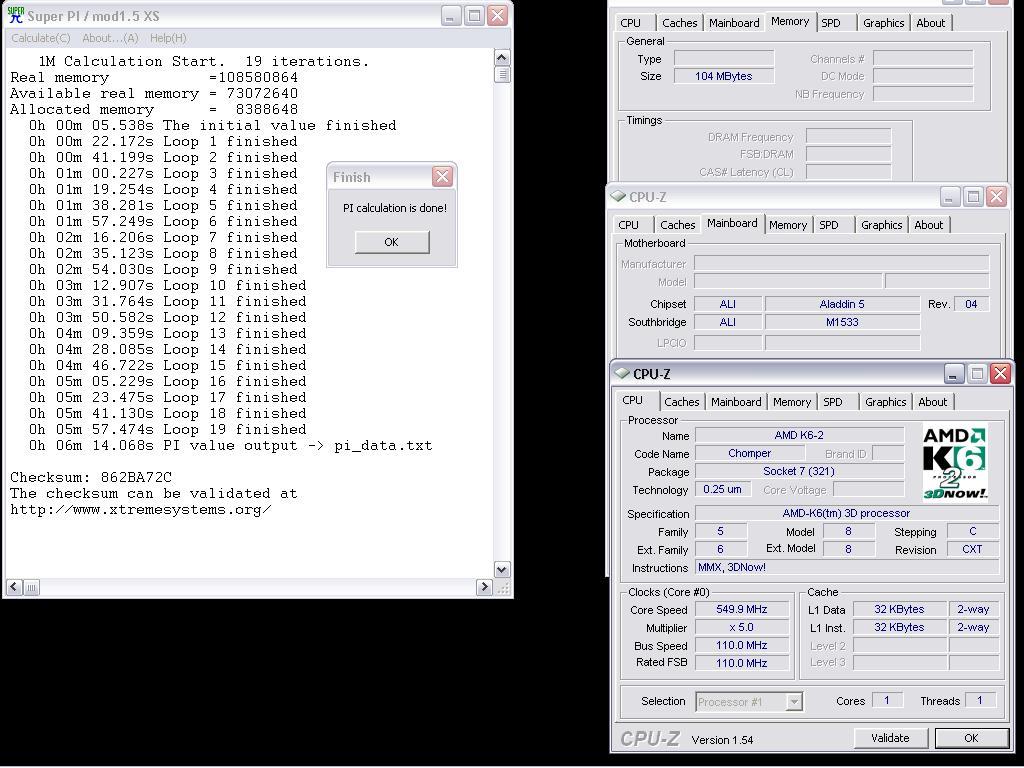Click the Cores count field
The height and width of the screenshot is (768, 1024).
887,701
